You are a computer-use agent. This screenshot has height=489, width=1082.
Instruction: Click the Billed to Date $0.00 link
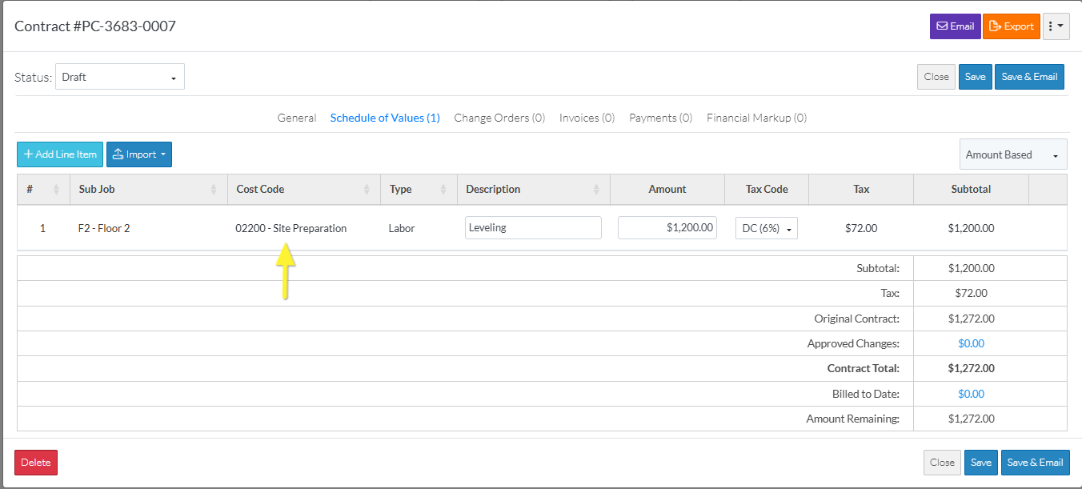point(971,395)
